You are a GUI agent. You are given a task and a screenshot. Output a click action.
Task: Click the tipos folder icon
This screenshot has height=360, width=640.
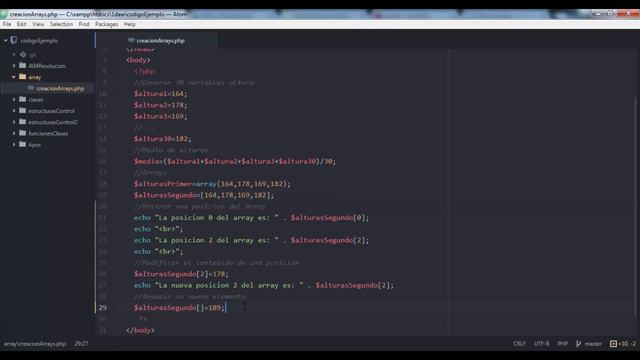(x=23, y=144)
